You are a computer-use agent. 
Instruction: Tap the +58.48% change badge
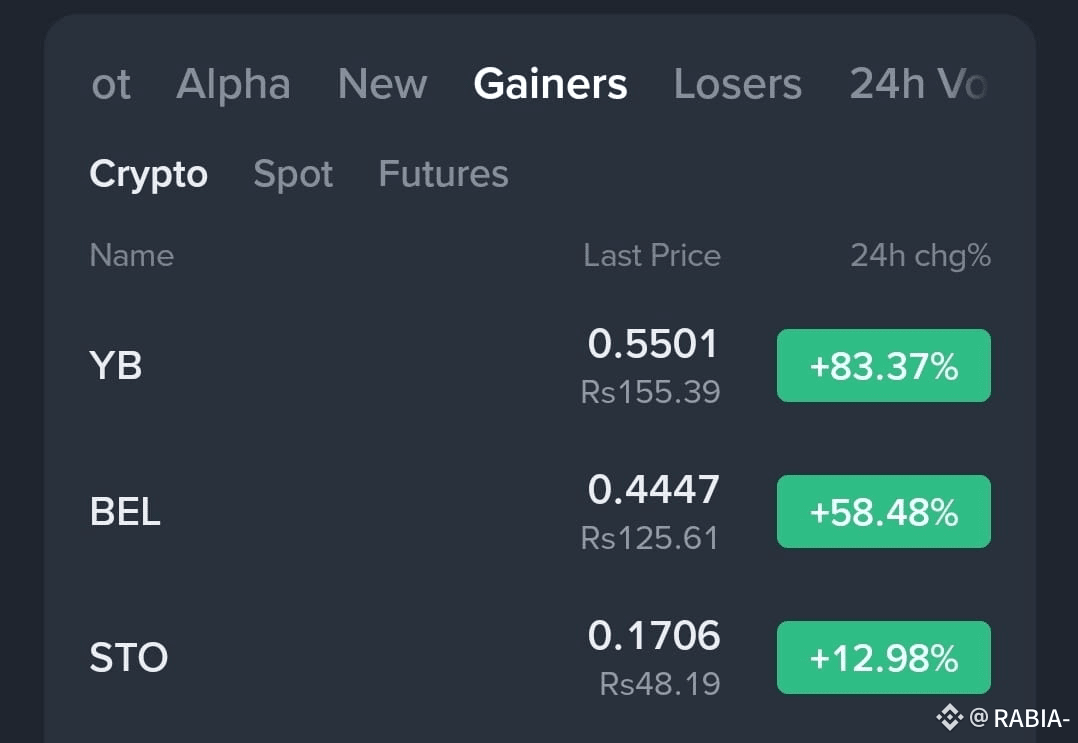883,511
